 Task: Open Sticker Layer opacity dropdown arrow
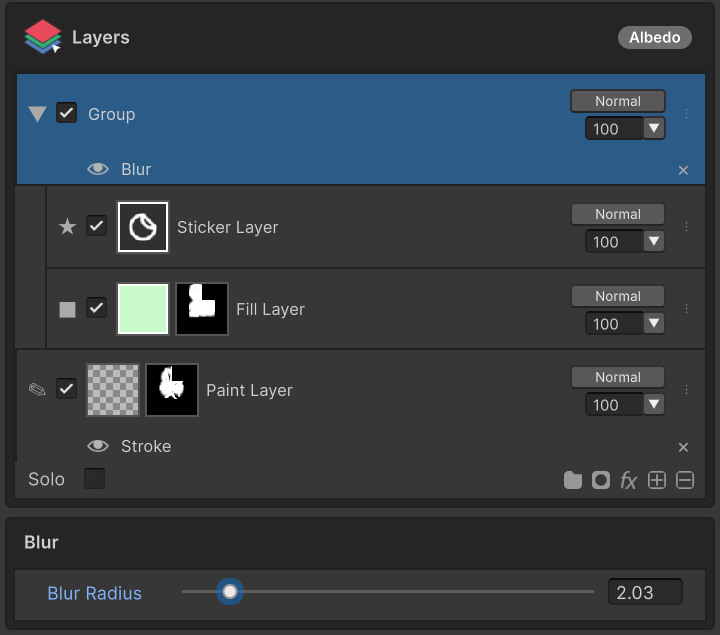(x=654, y=241)
